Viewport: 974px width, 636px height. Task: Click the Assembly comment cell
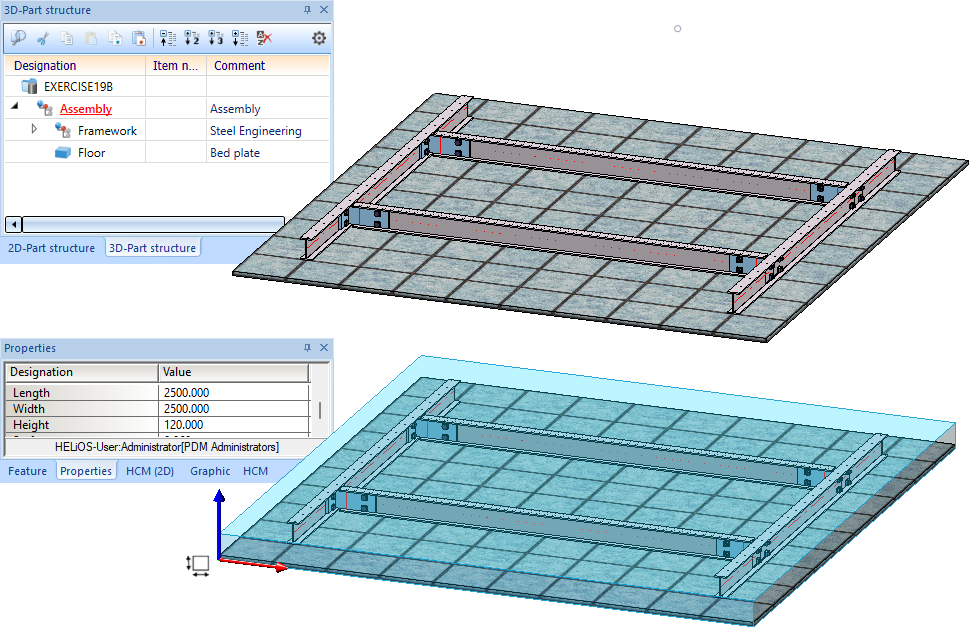click(235, 109)
